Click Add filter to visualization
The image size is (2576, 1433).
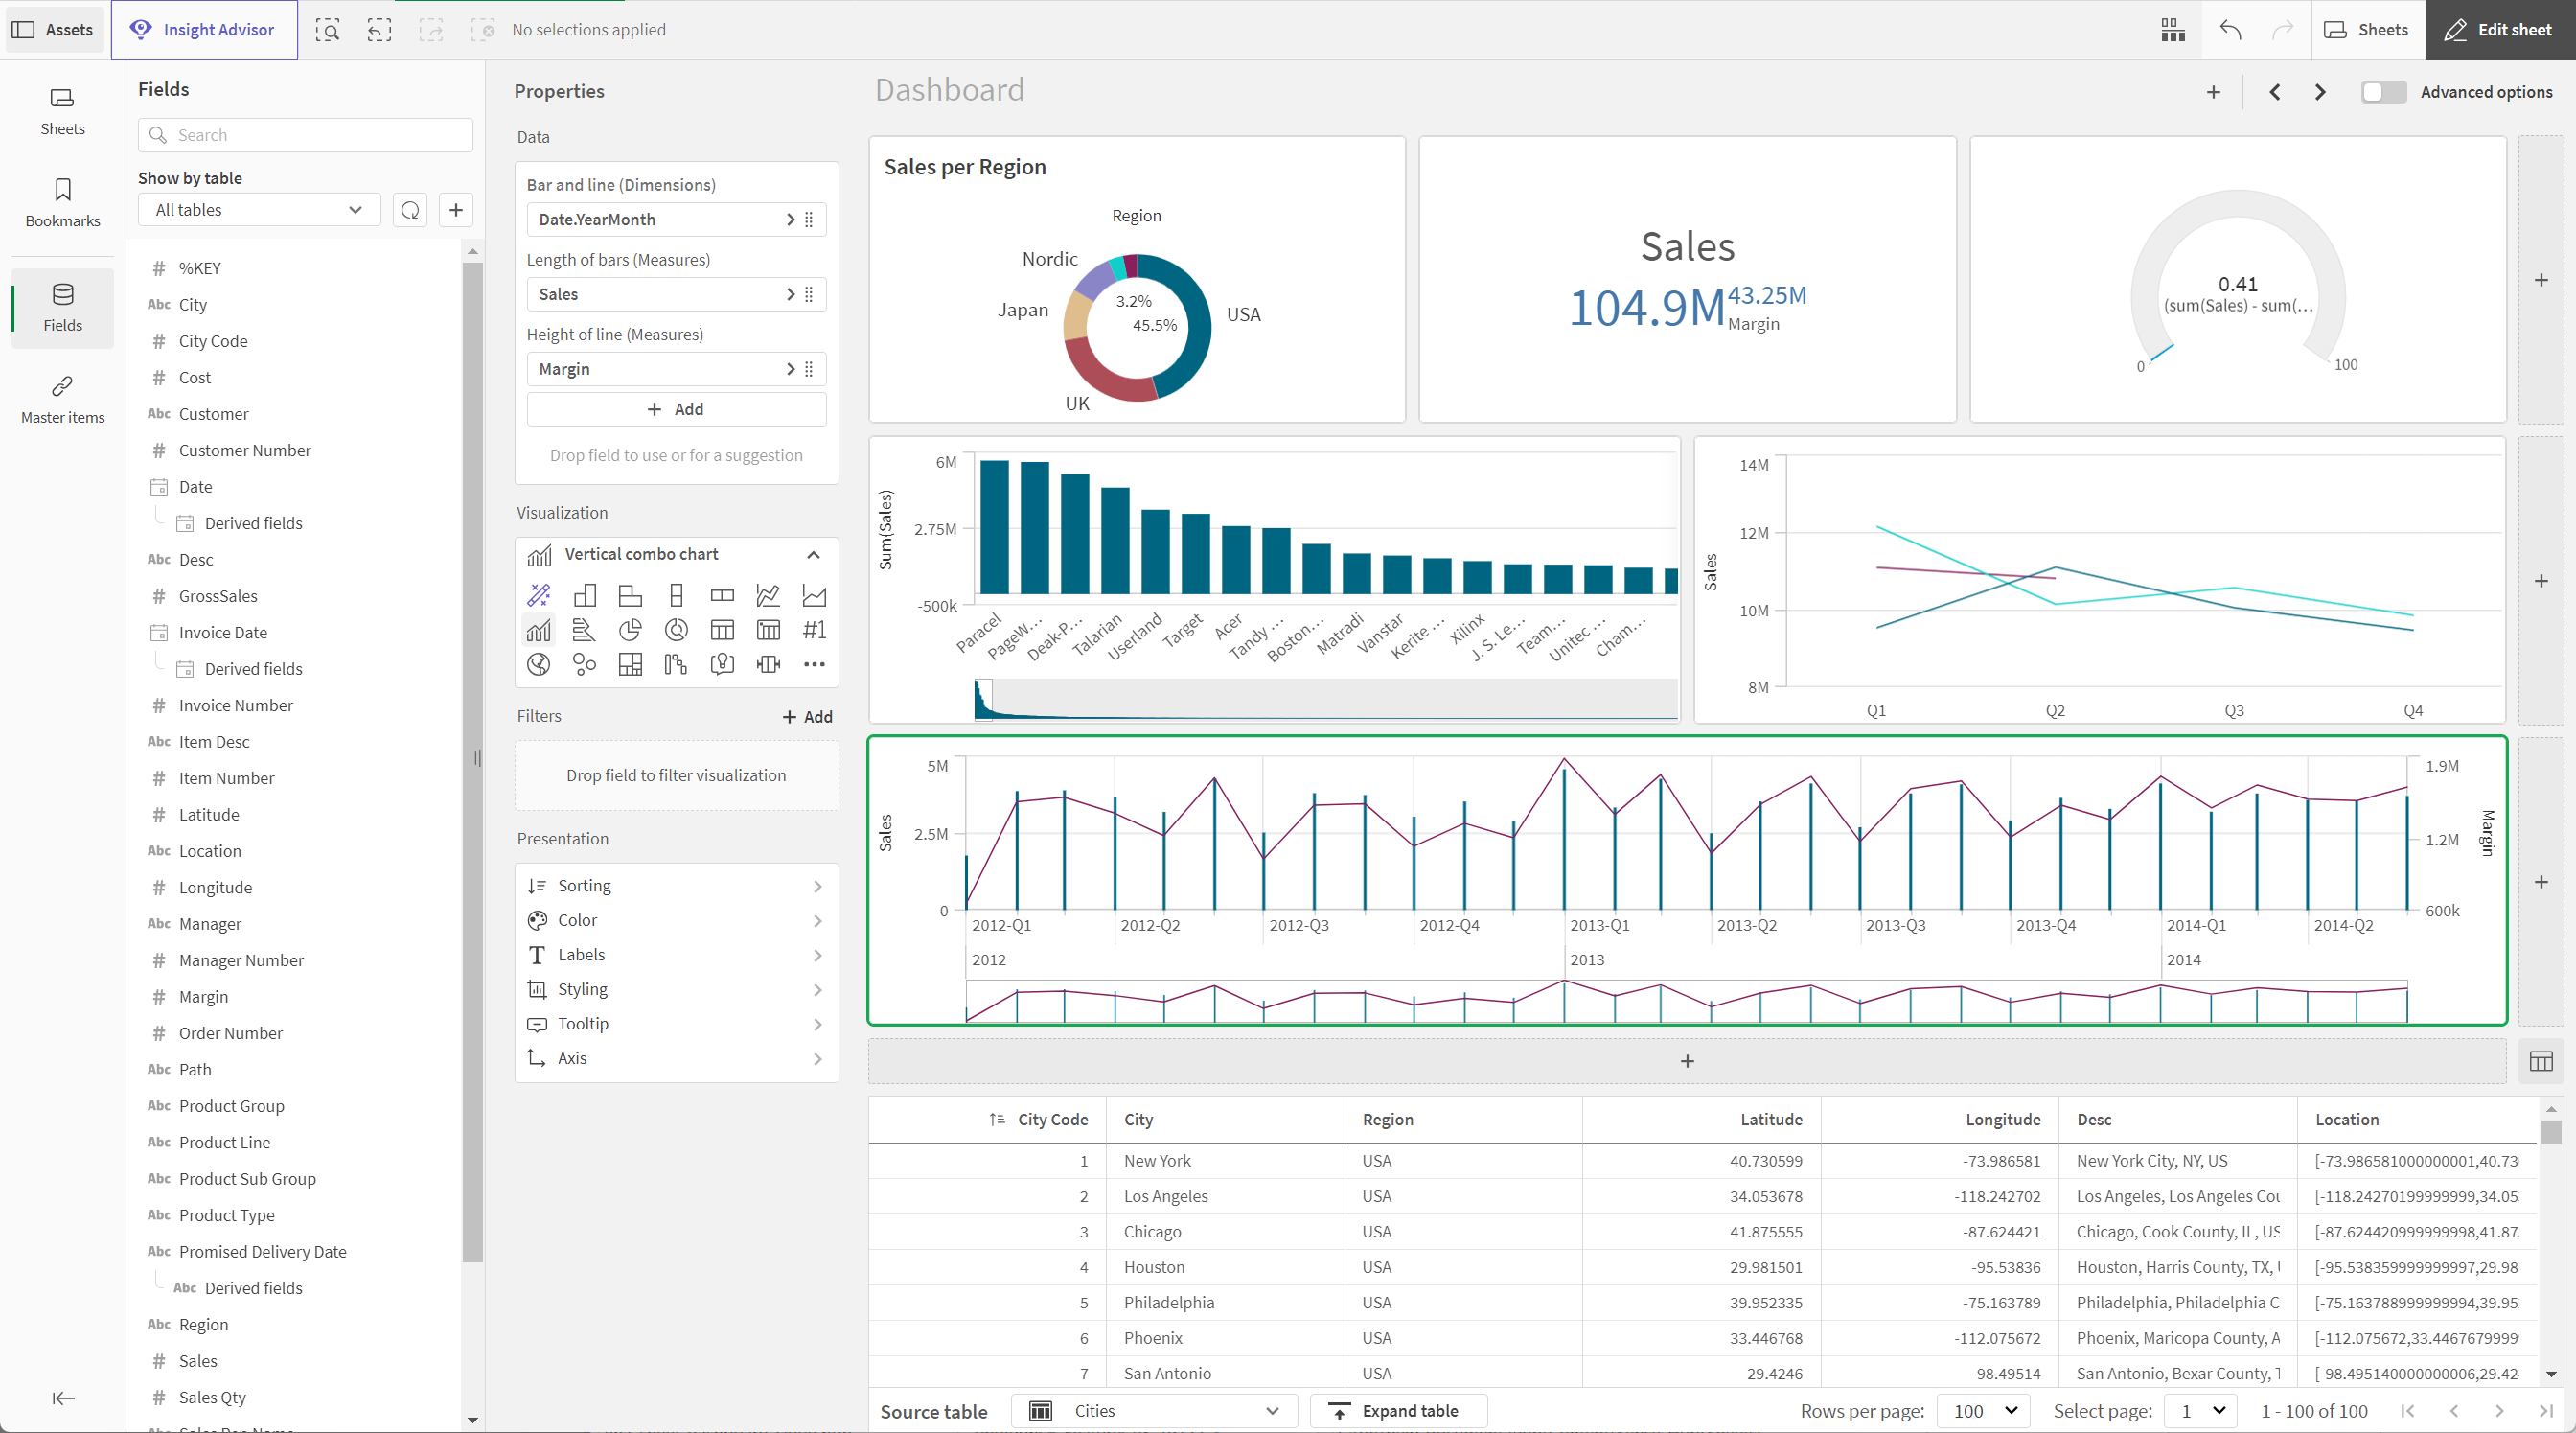click(805, 715)
